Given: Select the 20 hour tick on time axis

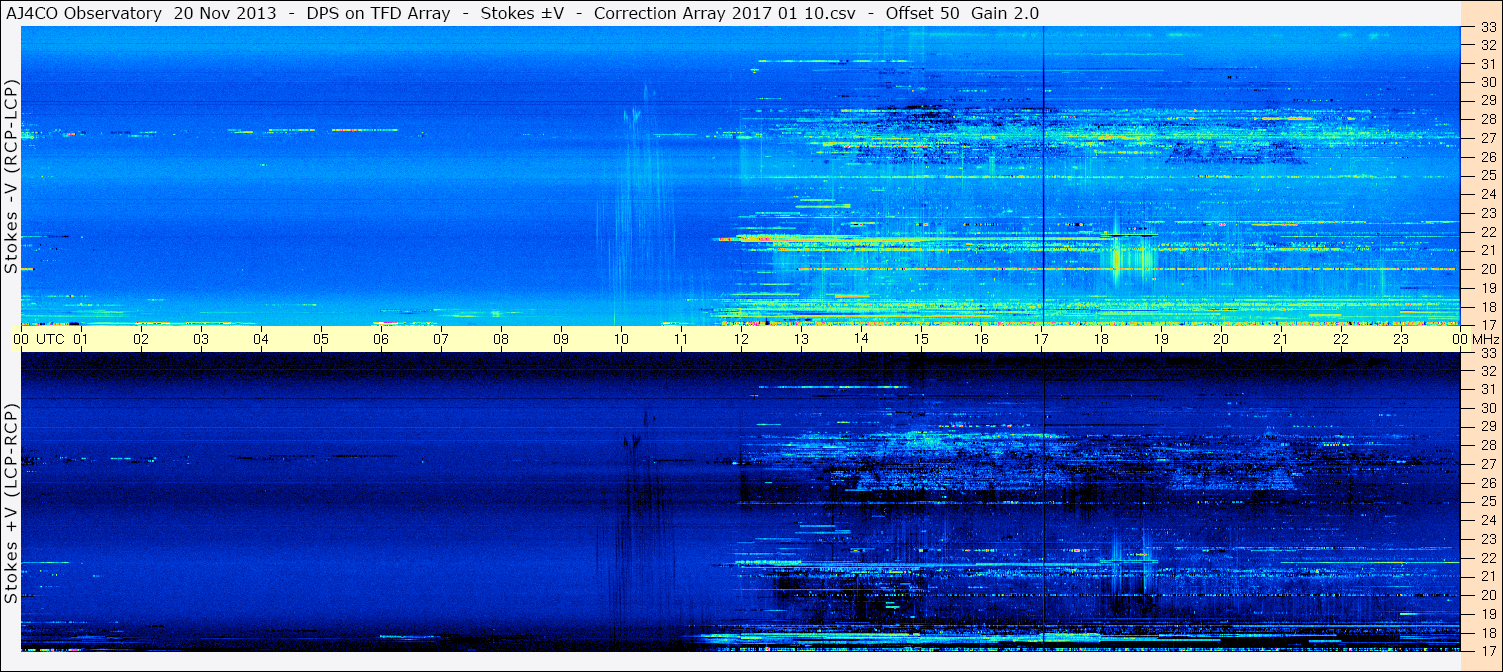Looking at the screenshot, I should (x=1221, y=339).
